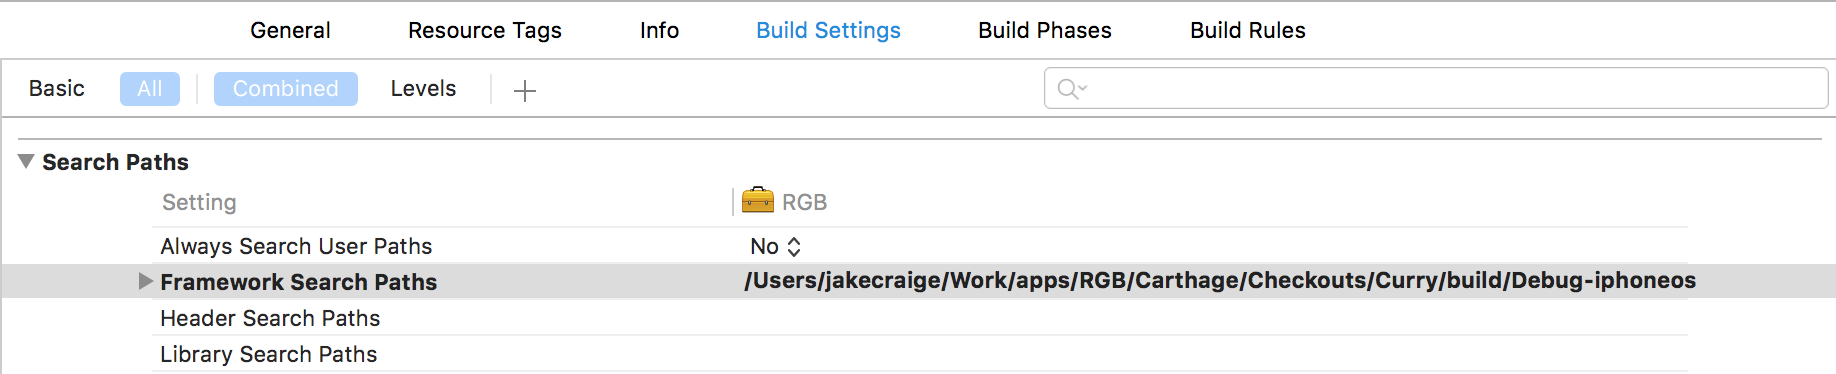Click inside the build settings search field
Screen dimensions: 1836x374
click(x=1436, y=88)
